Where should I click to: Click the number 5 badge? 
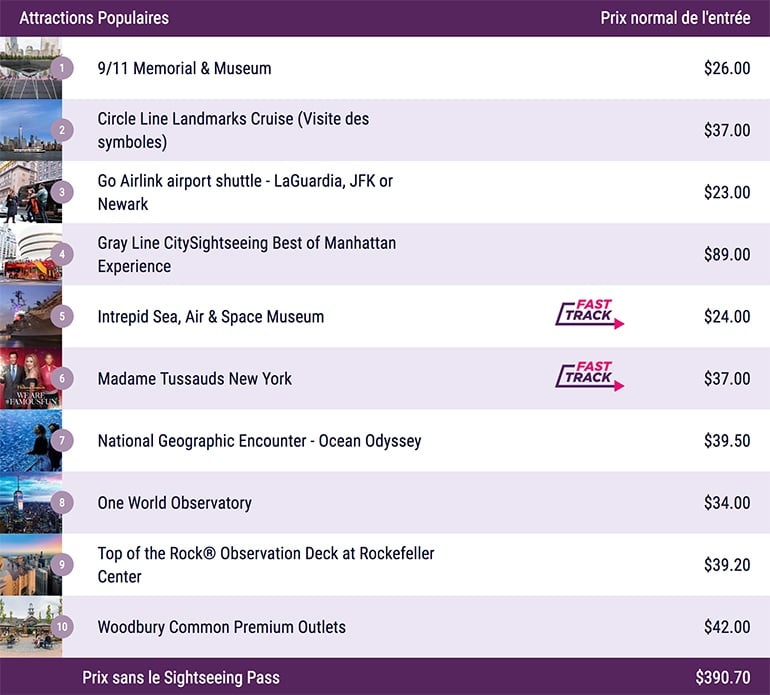tap(62, 316)
